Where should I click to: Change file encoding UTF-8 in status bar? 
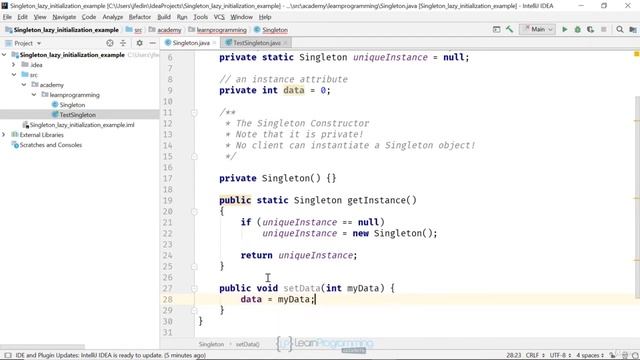click(x=560, y=355)
